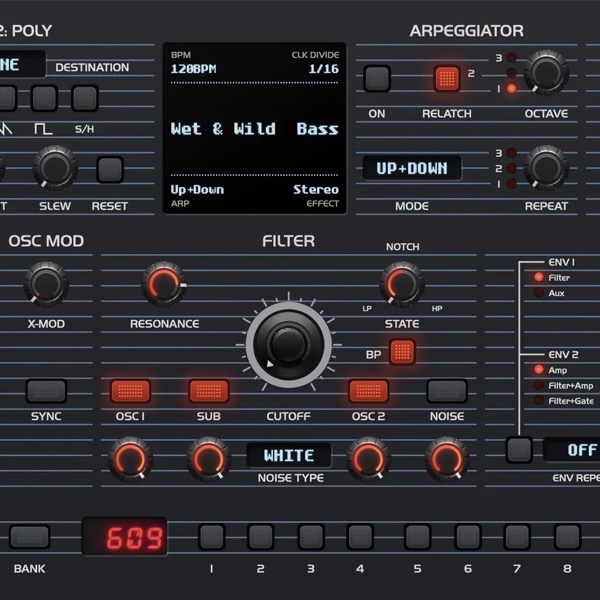Select preset button 7
This screenshot has width=600, height=600.
pyautogui.click(x=517, y=537)
